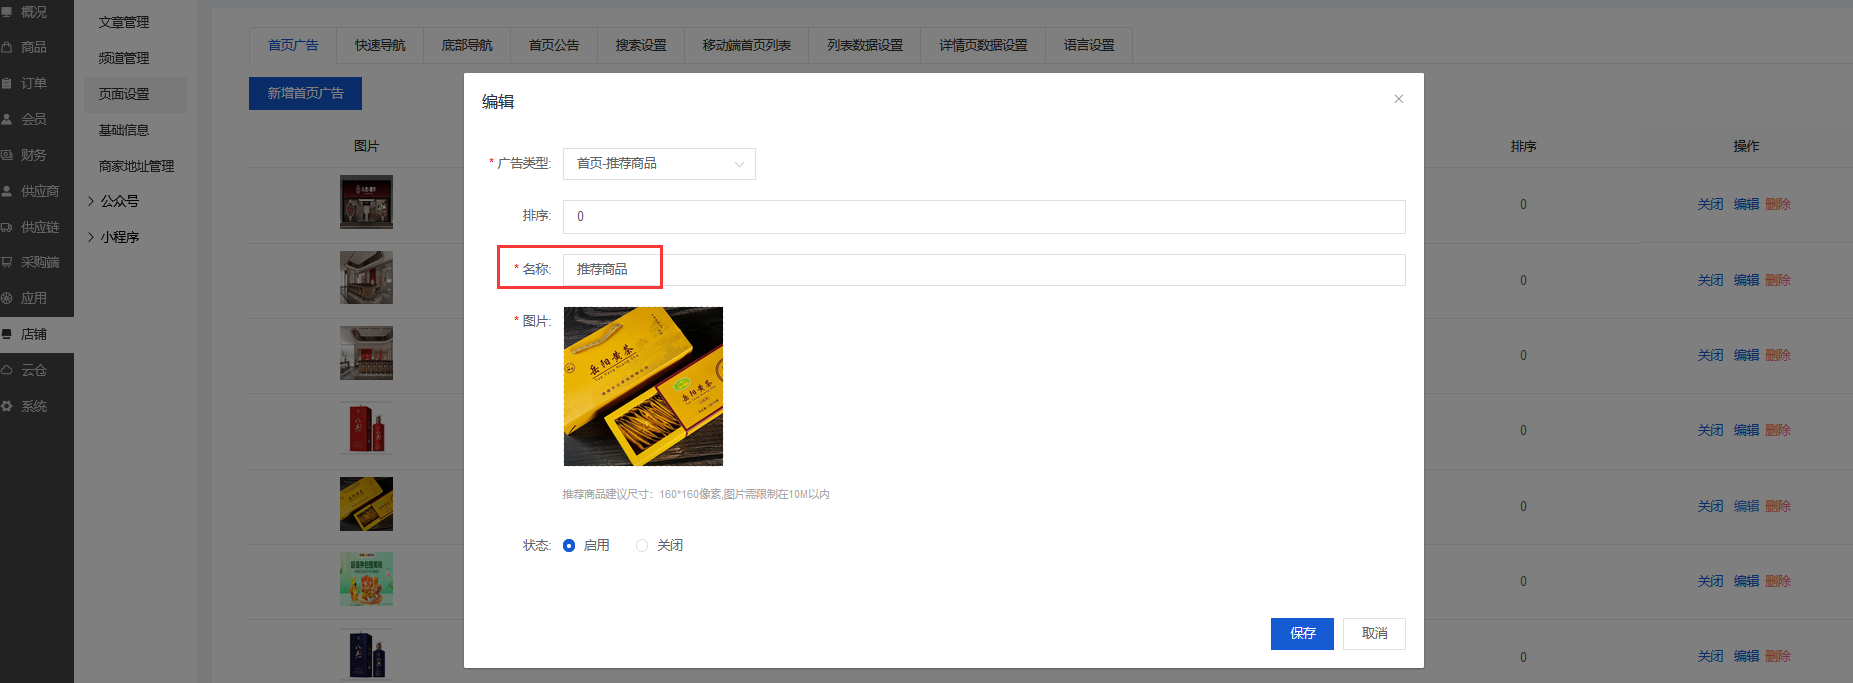This screenshot has height=683, width=1853.
Task: Click the uploaded yellow tea box image
Action: coord(643,386)
